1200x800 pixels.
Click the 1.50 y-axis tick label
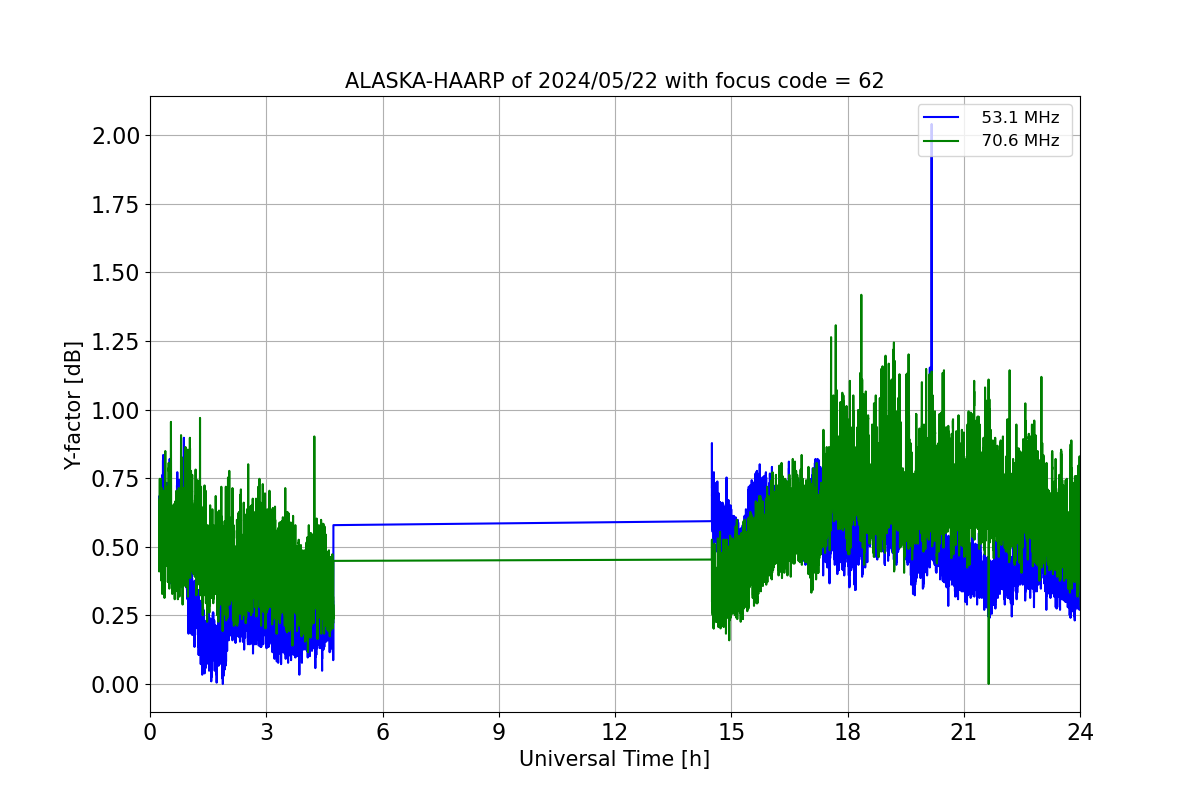click(115, 273)
